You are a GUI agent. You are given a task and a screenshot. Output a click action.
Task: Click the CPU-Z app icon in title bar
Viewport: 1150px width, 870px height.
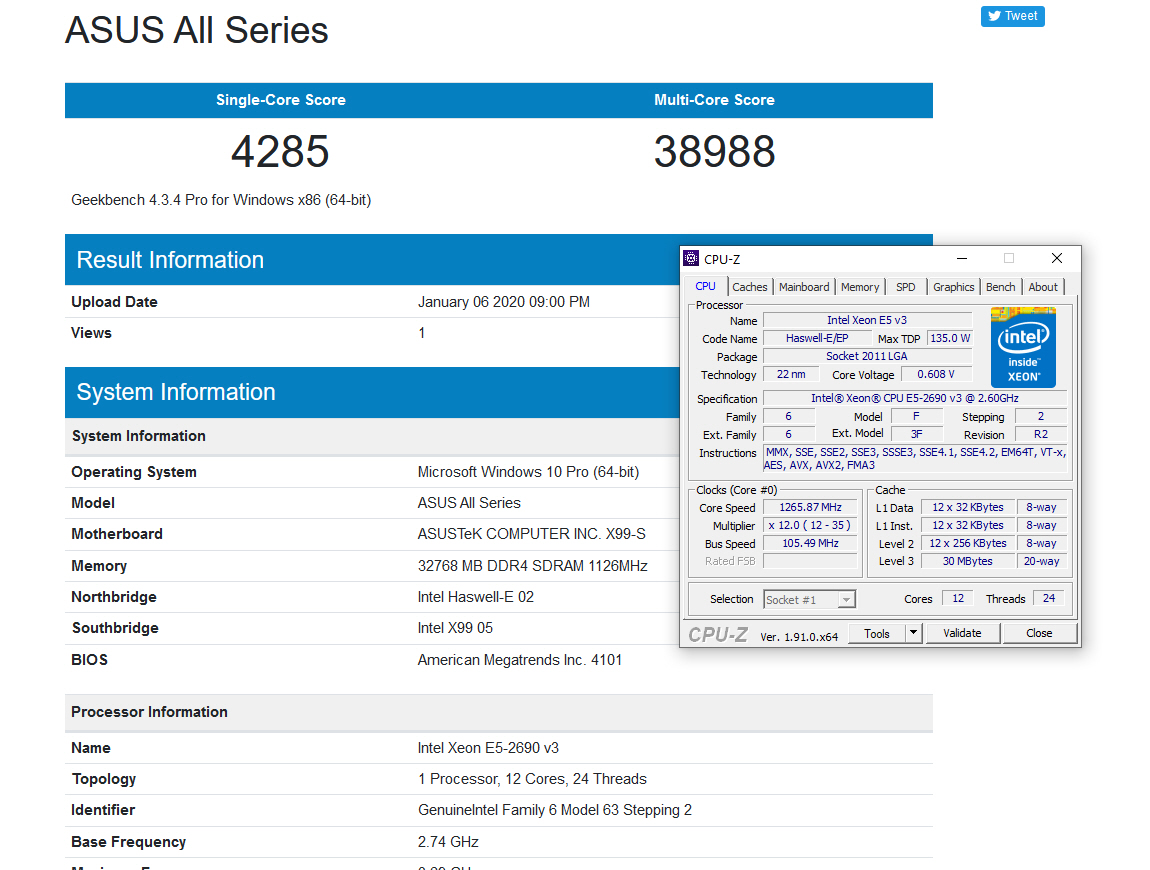(691, 258)
